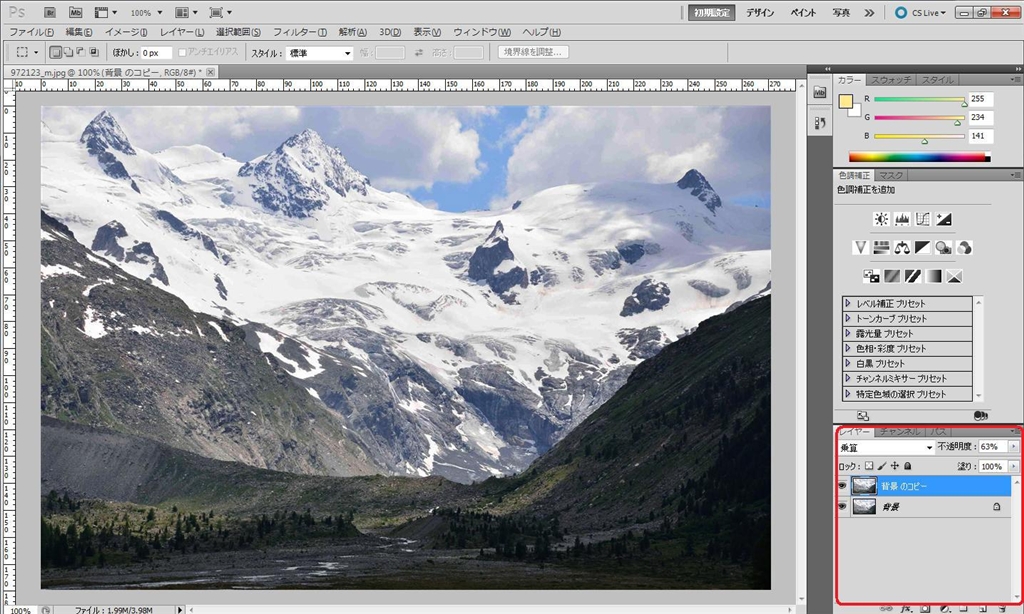Add Threshold adjustment icon
Image resolution: width=1024 pixels, height=614 pixels.
913,276
